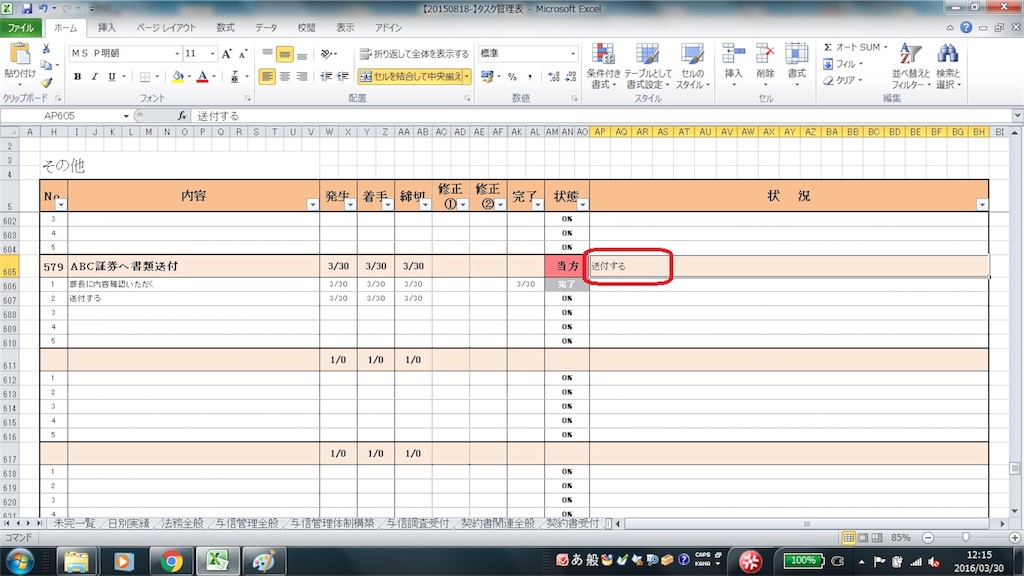The height and width of the screenshot is (576, 1024).
Task: Toggle middle vertical alignment
Action: coord(284,54)
